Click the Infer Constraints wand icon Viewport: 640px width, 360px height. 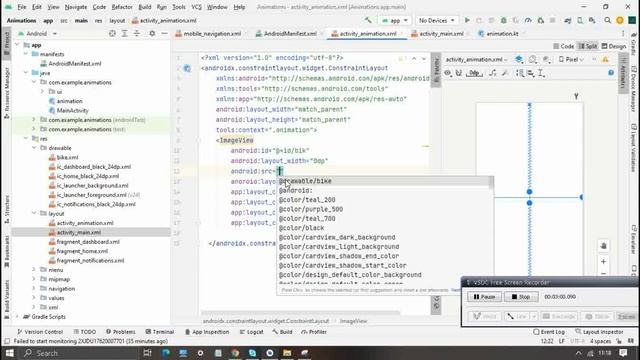click(x=505, y=73)
